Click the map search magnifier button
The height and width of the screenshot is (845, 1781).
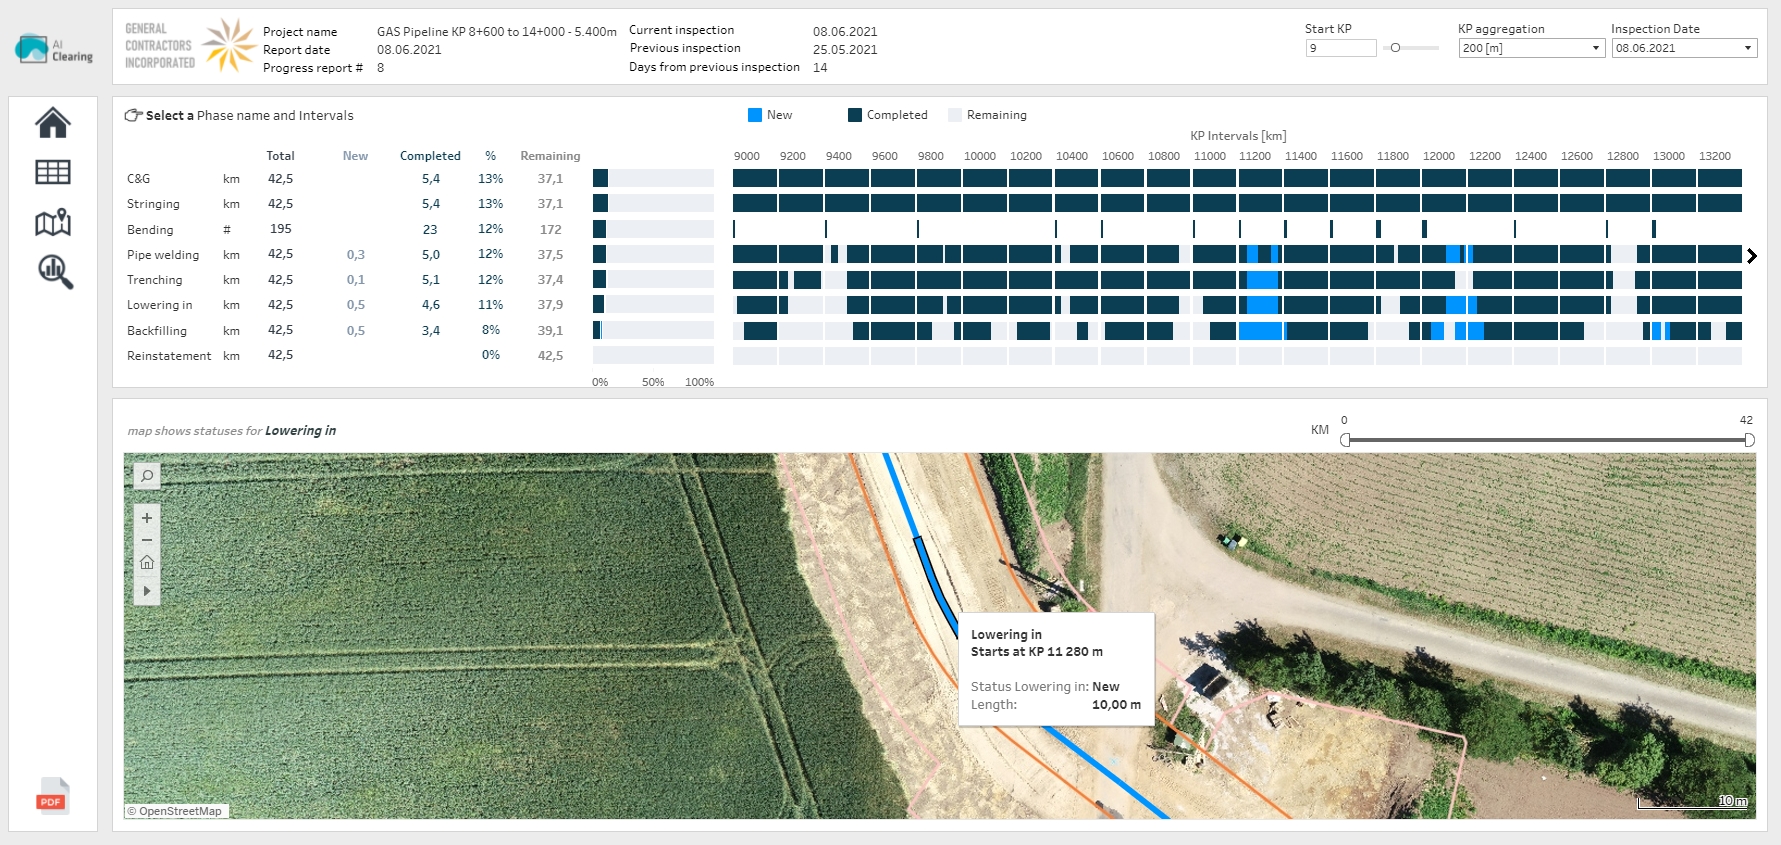pyautogui.click(x=147, y=476)
